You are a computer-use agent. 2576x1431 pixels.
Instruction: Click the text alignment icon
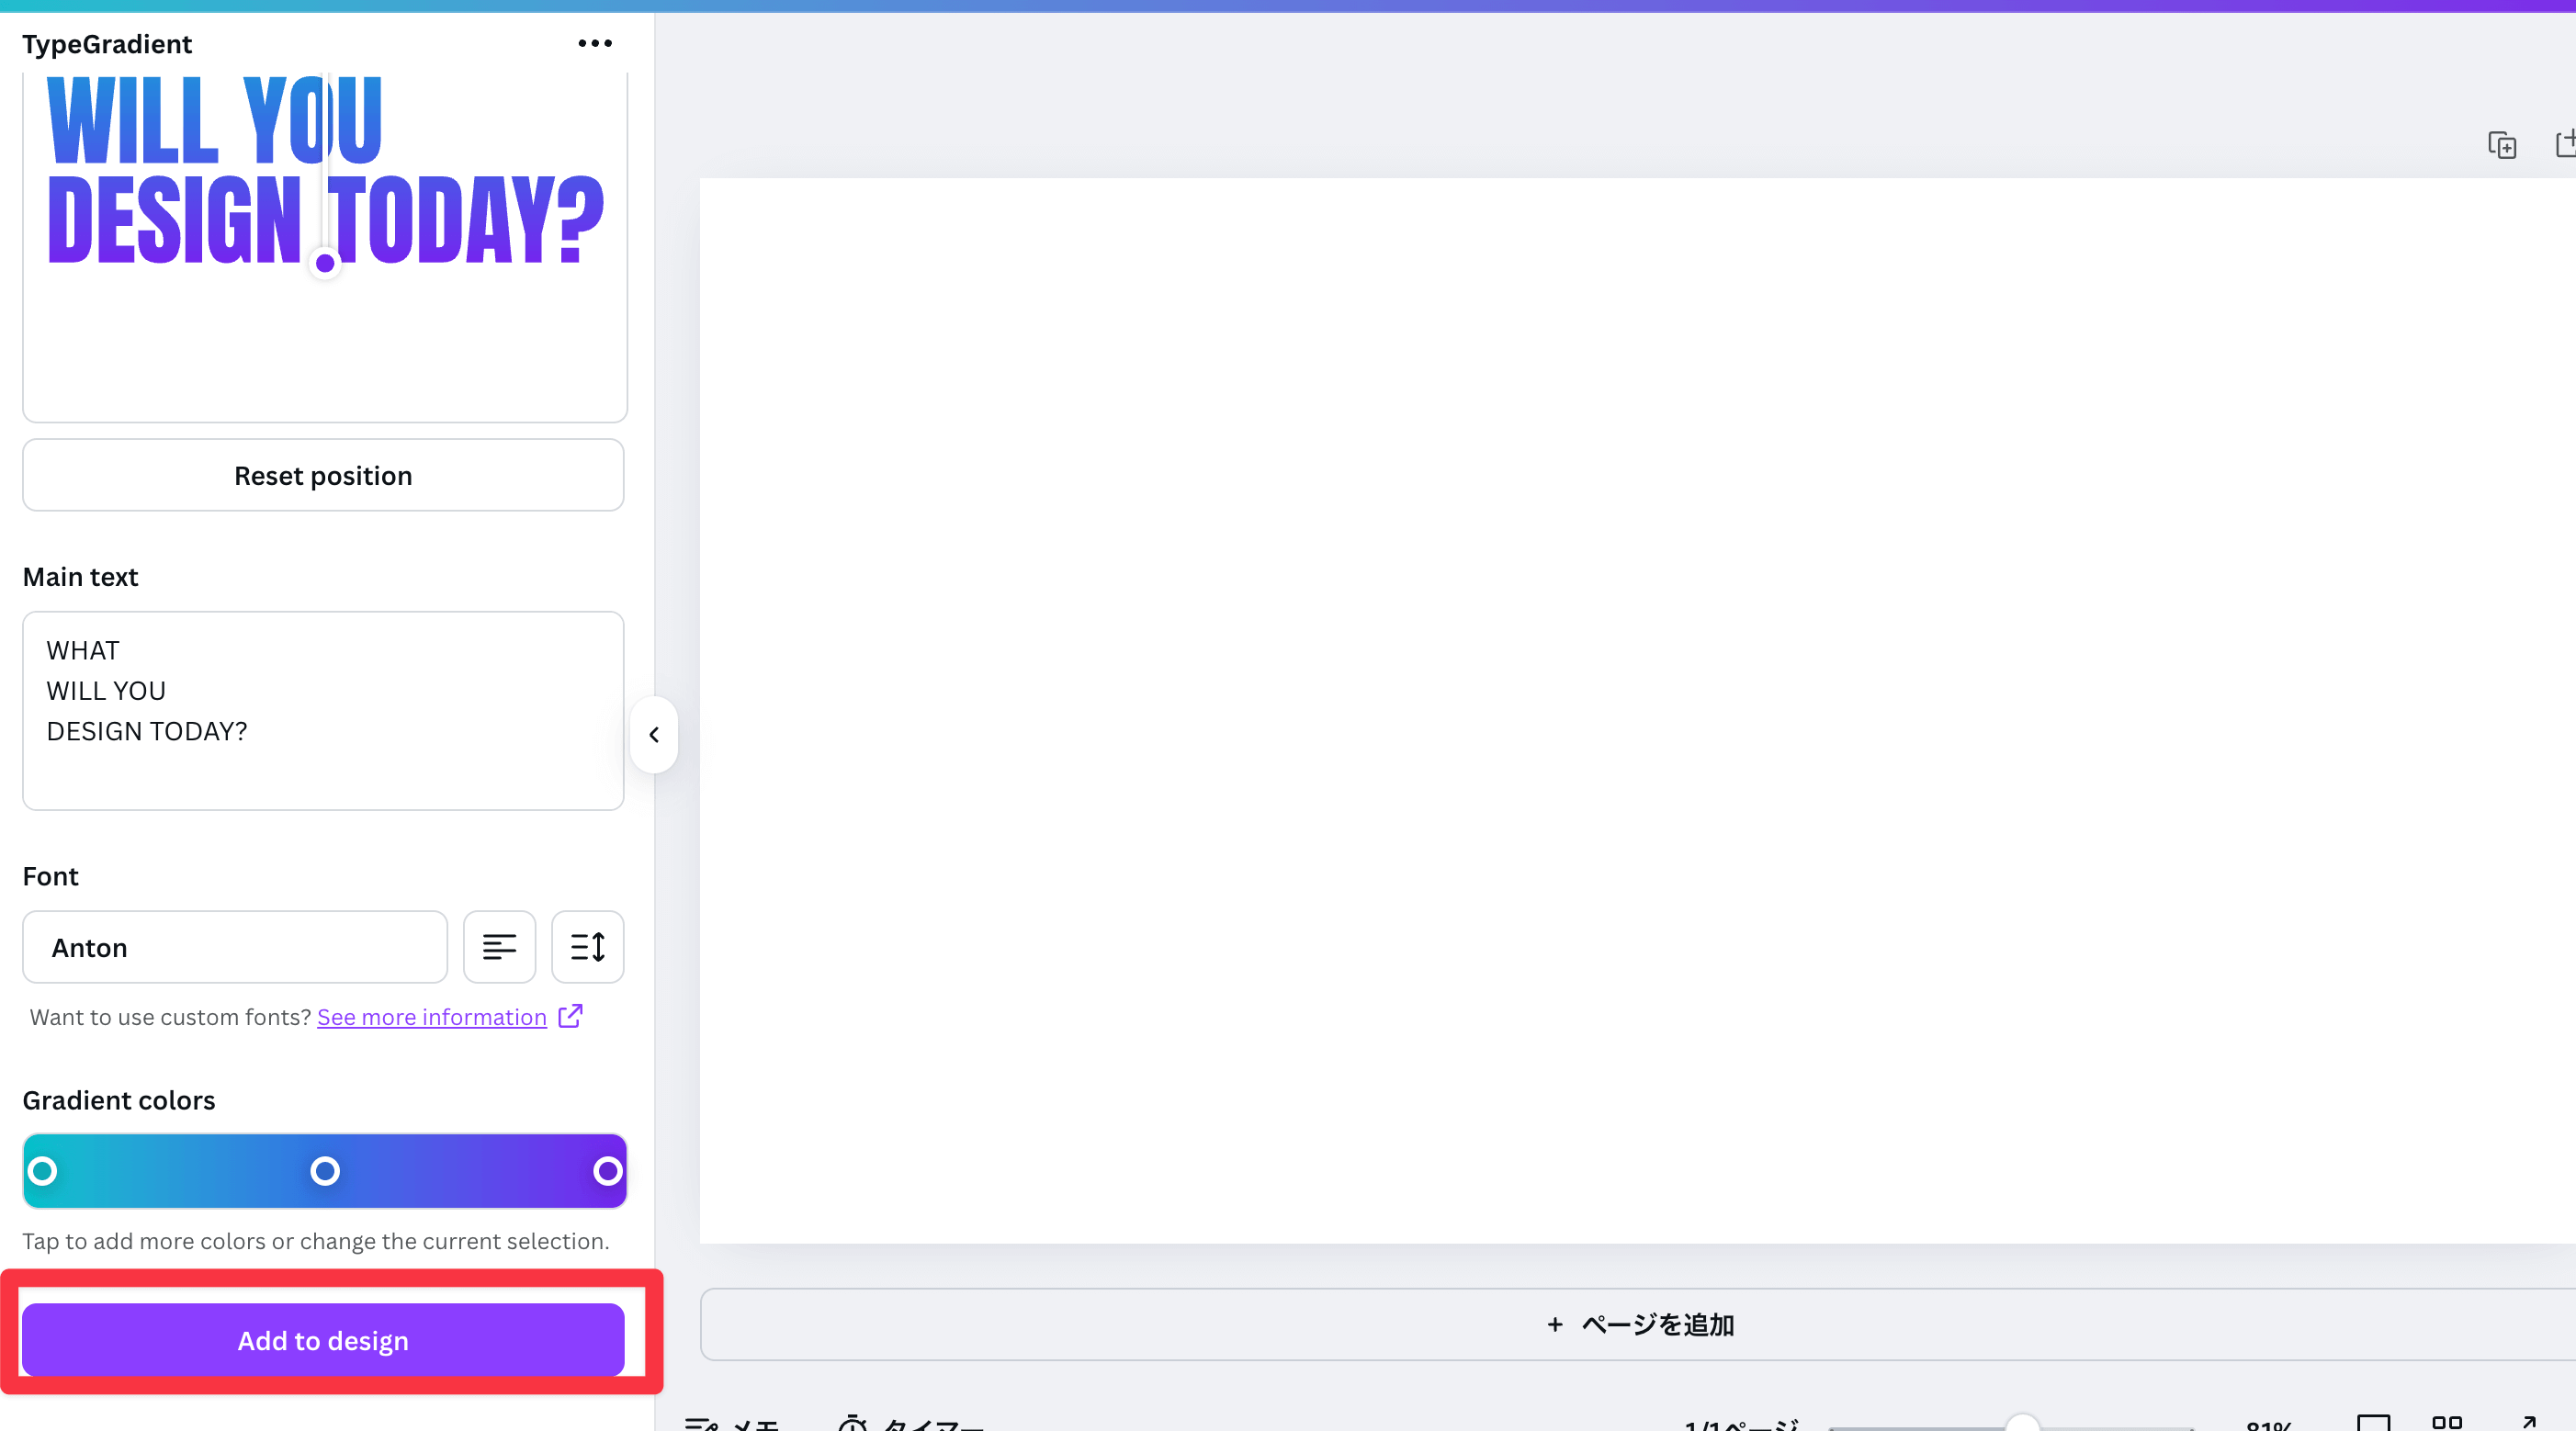coord(499,946)
